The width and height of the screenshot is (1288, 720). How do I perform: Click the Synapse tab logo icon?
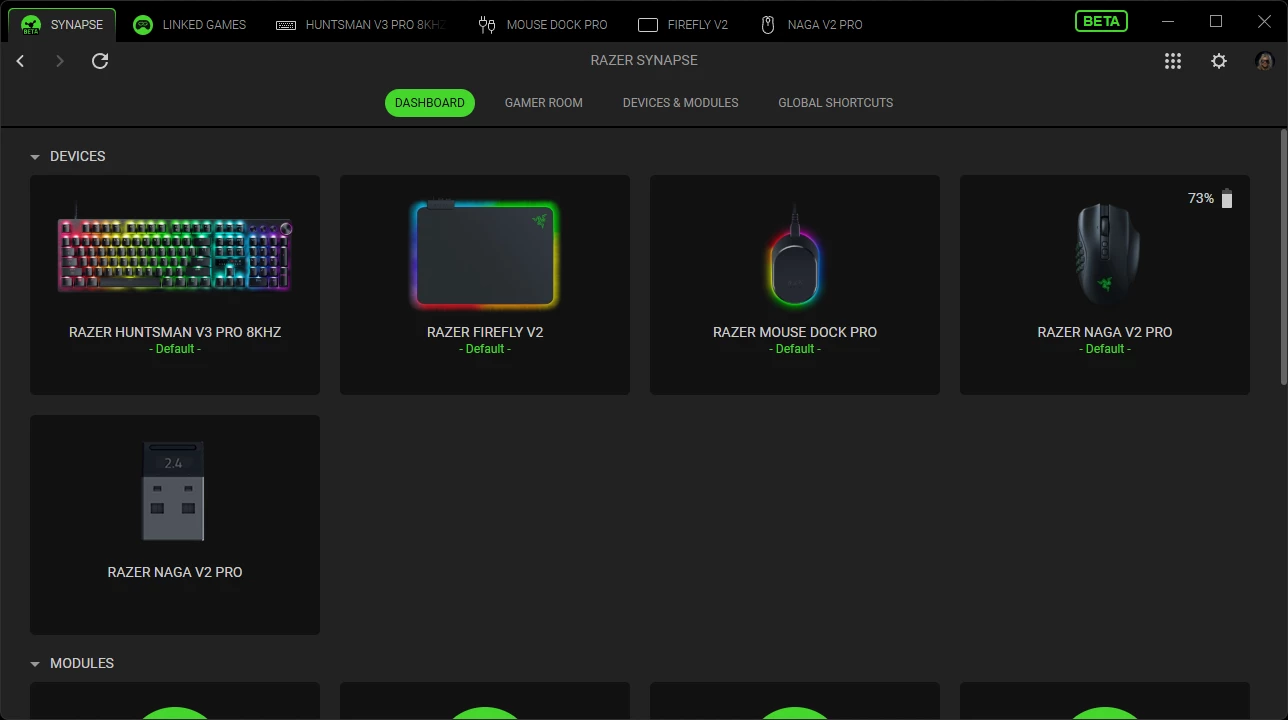[x=31, y=24]
